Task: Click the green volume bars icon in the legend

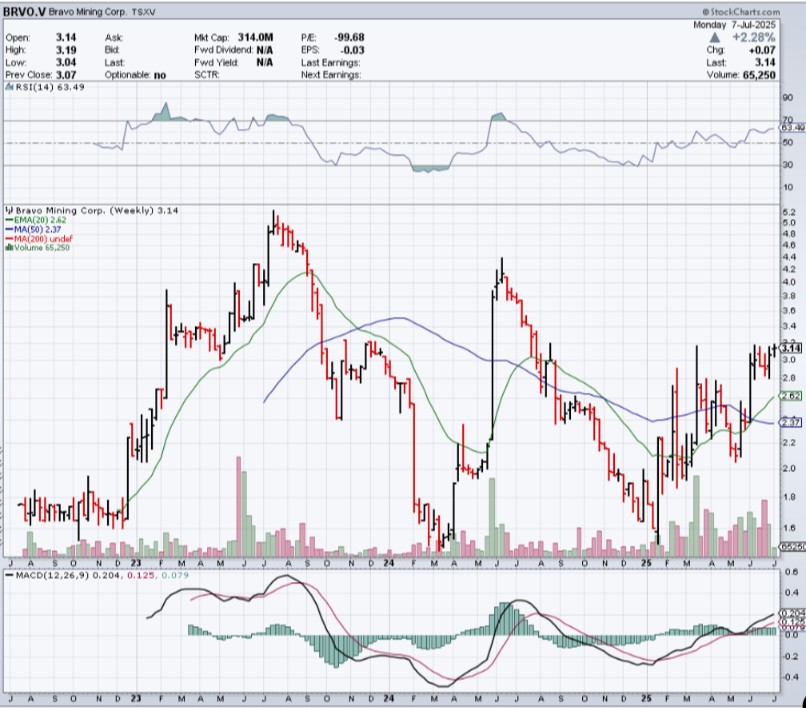Action: tap(10, 249)
